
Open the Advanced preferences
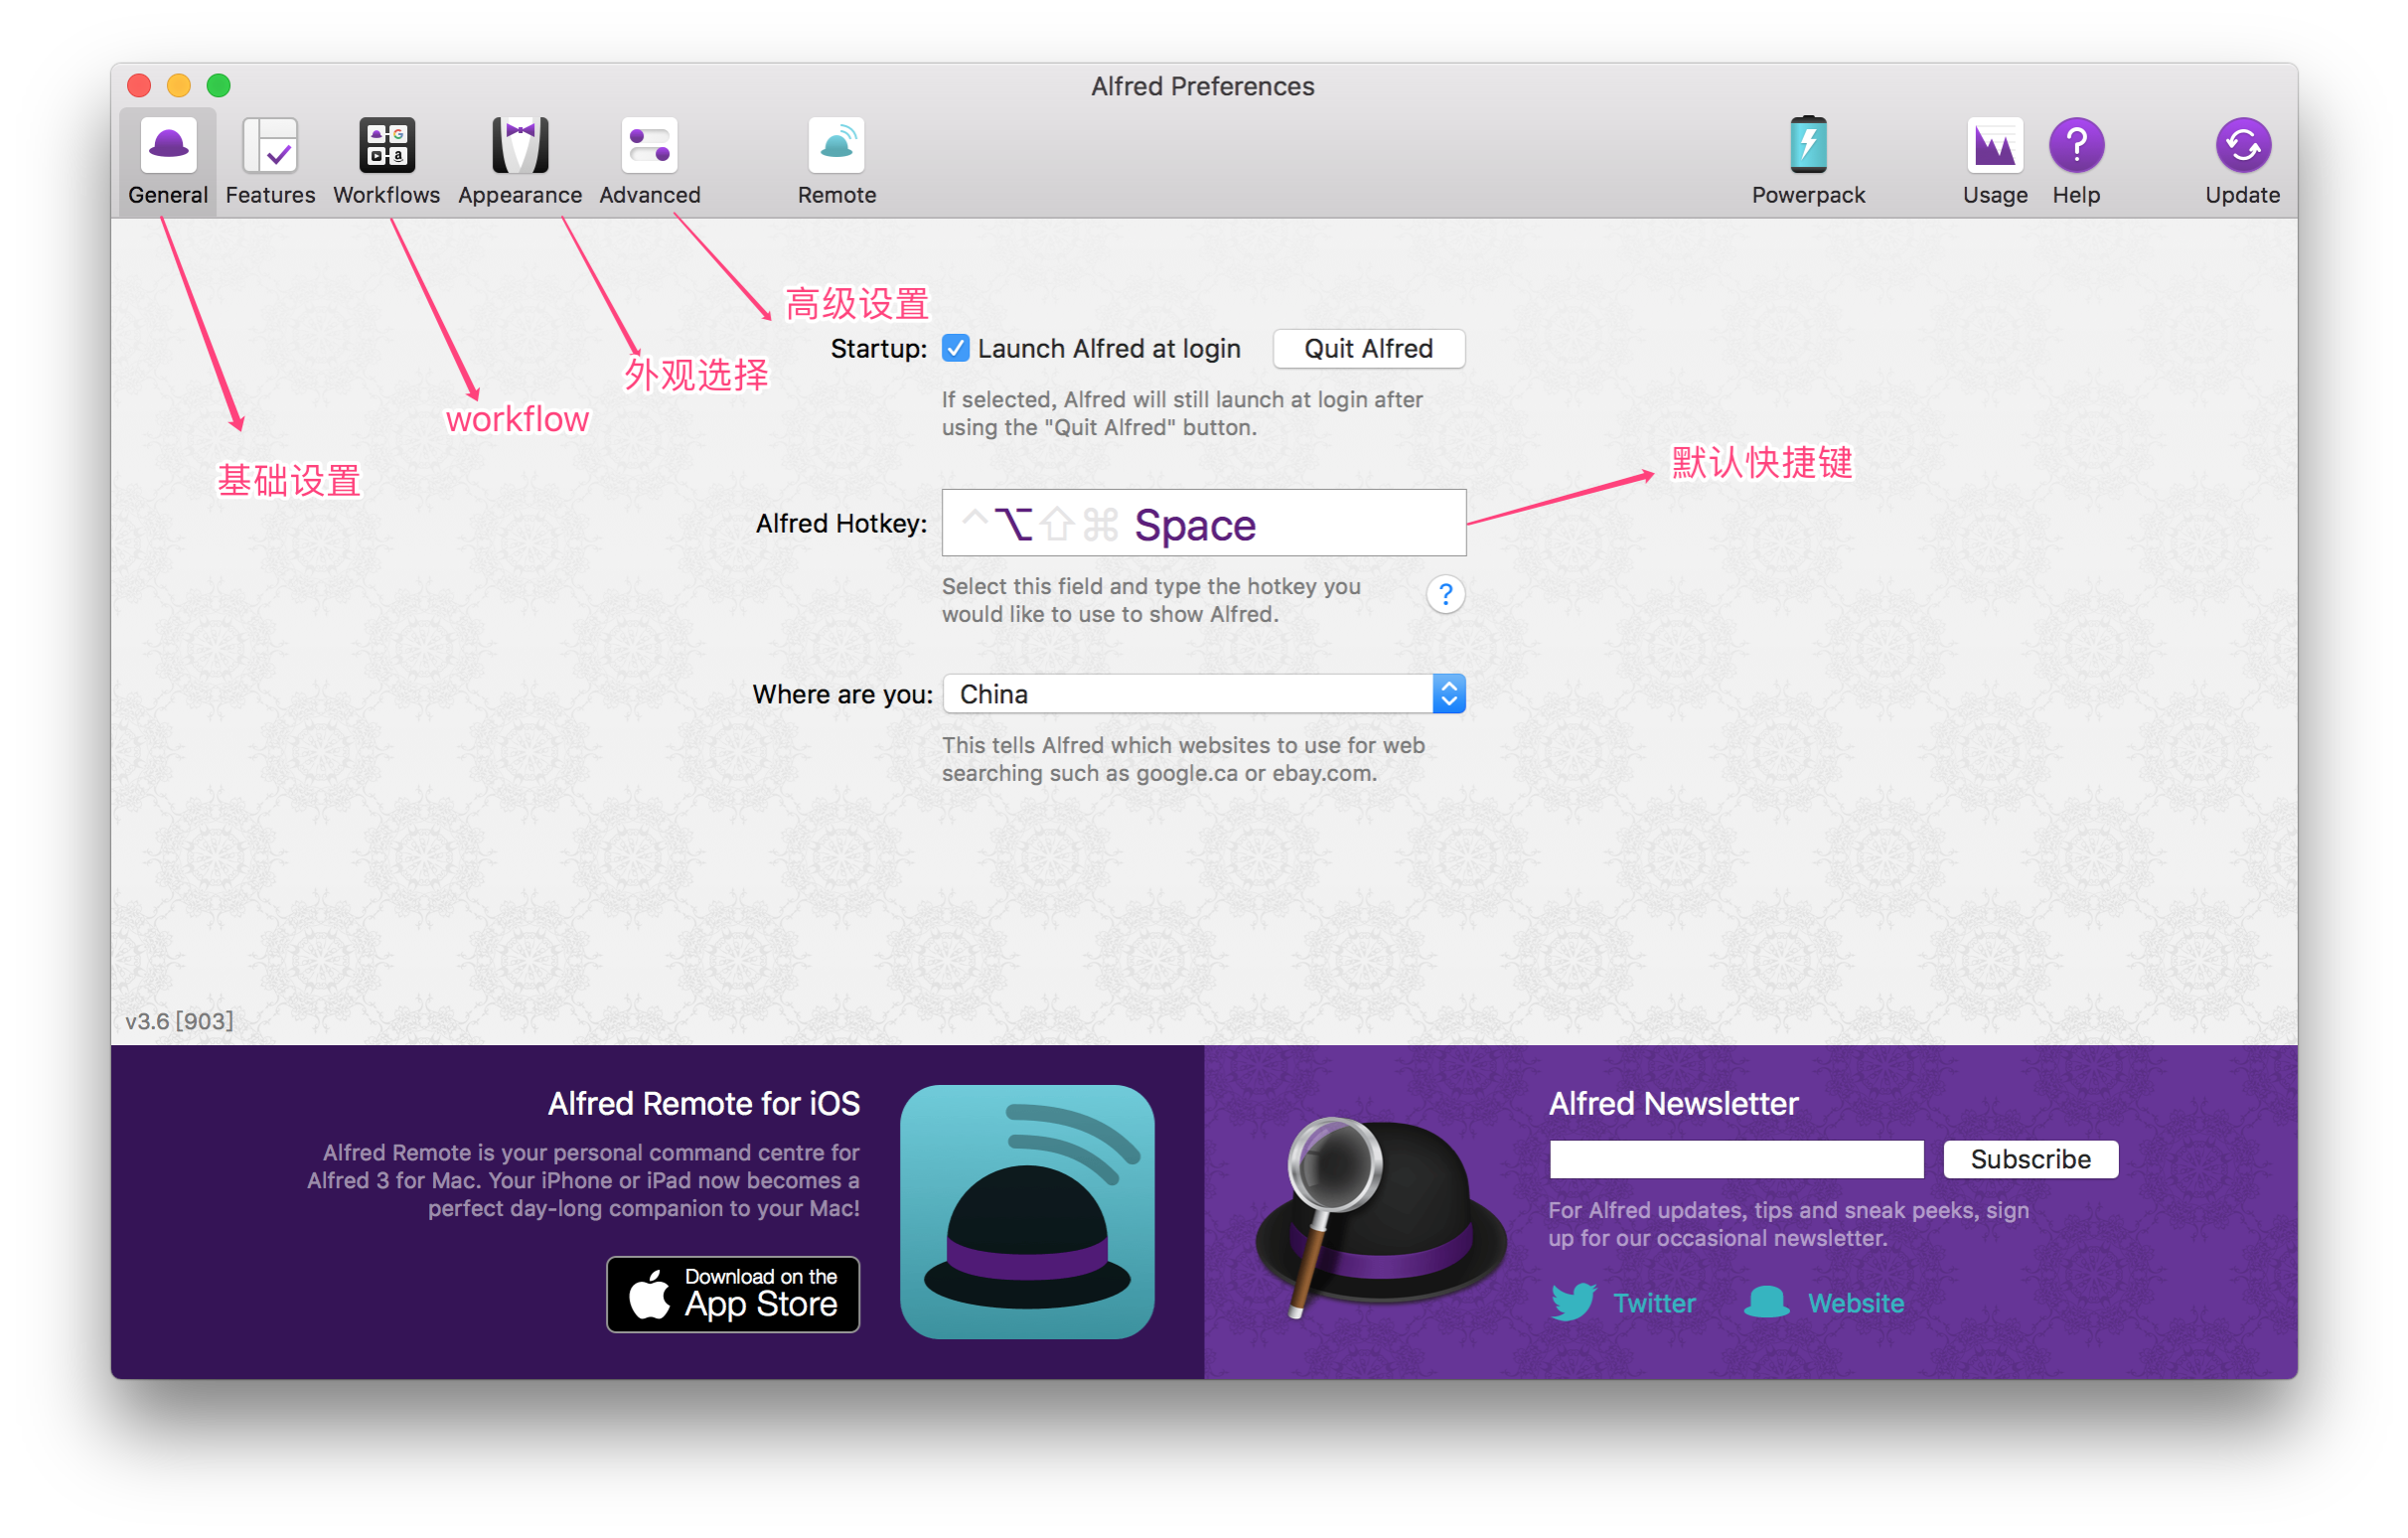pos(650,161)
